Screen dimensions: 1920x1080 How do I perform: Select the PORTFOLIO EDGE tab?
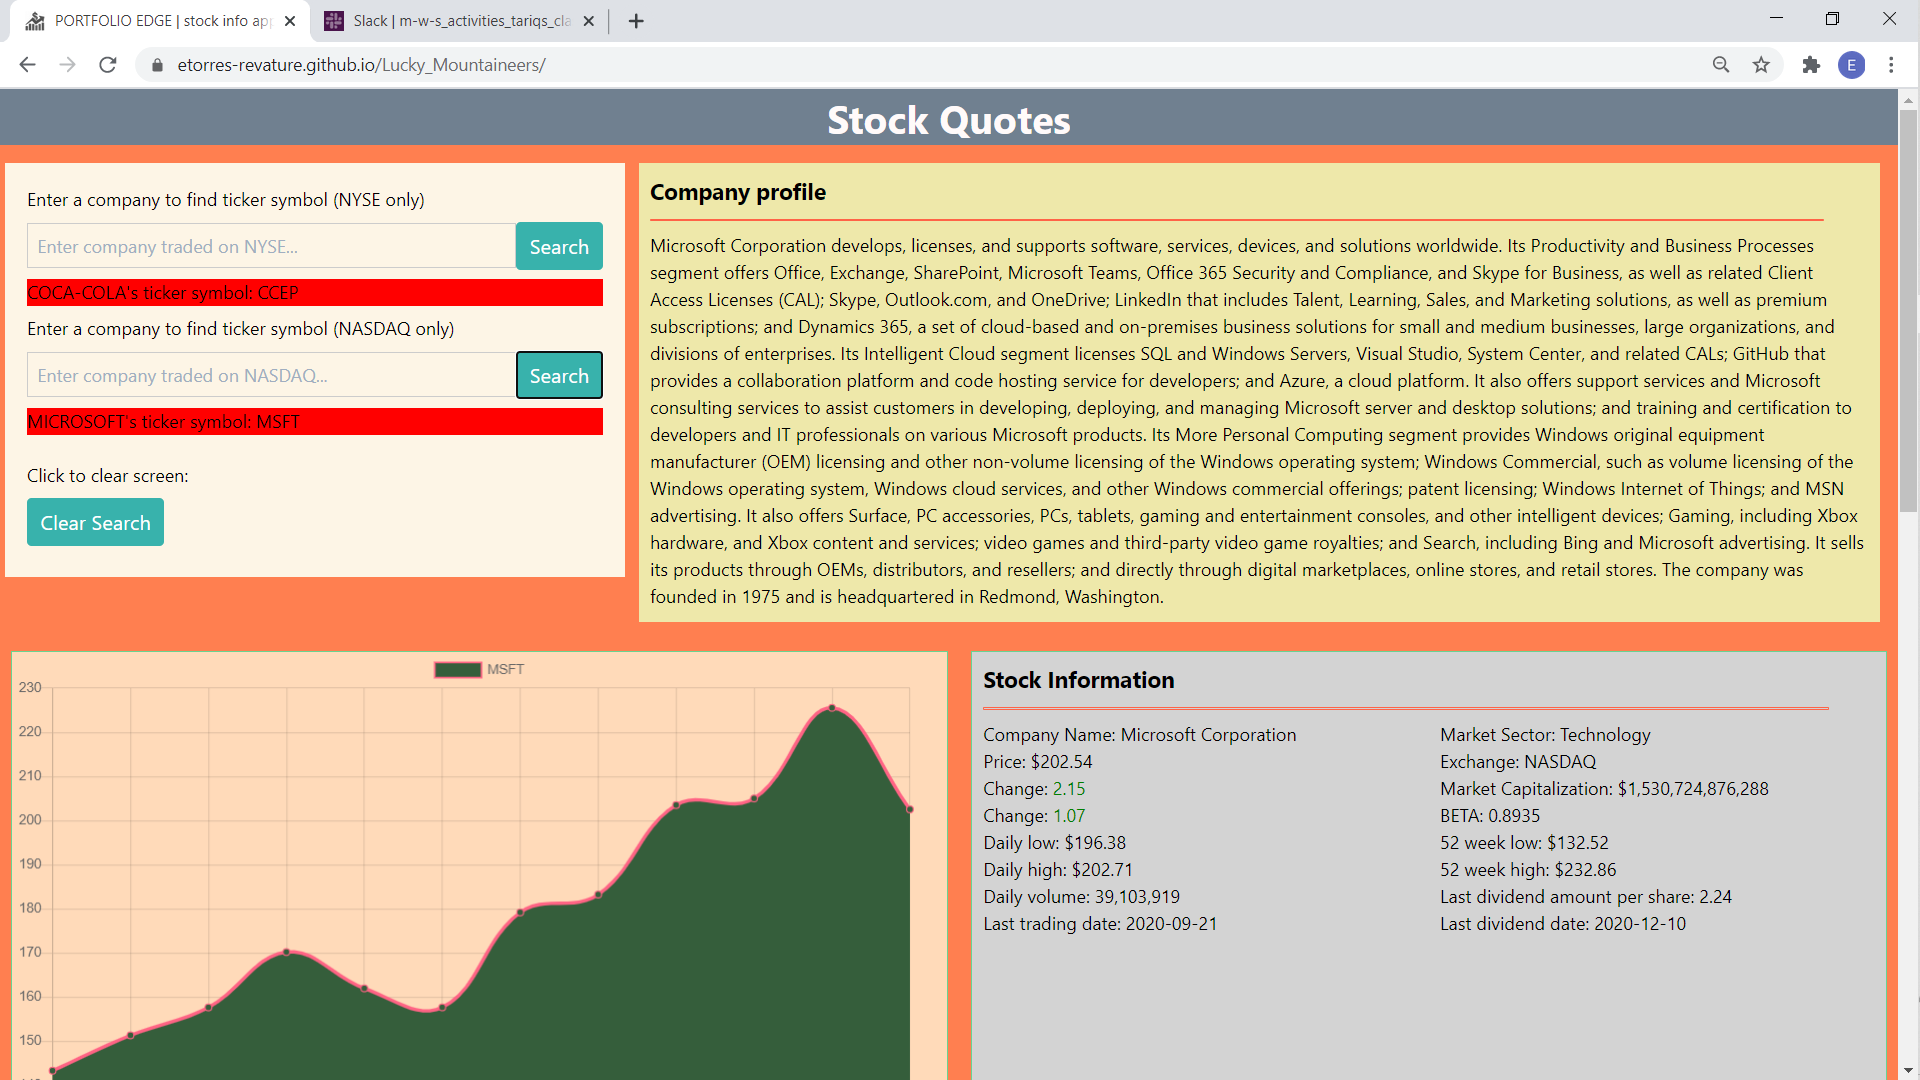tap(160, 21)
